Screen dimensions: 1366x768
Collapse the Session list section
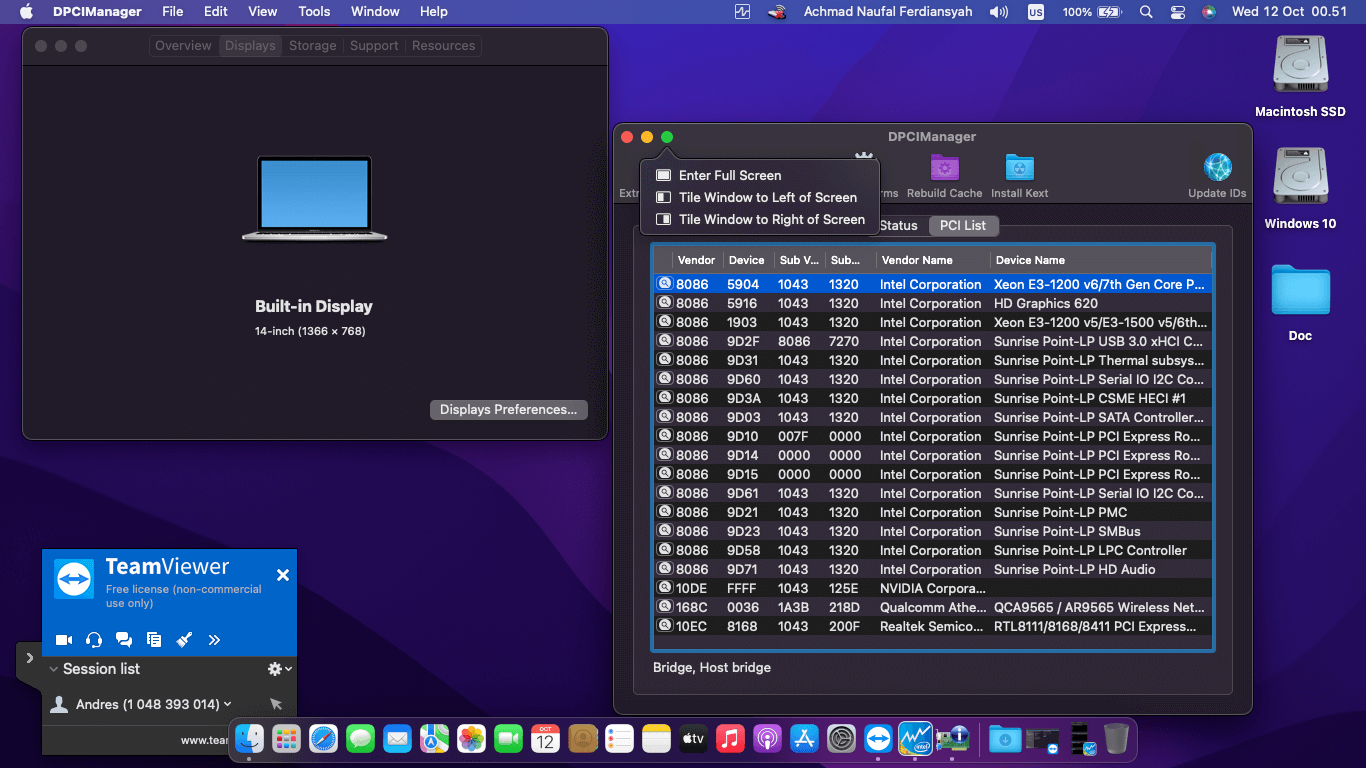pyautogui.click(x=53, y=669)
